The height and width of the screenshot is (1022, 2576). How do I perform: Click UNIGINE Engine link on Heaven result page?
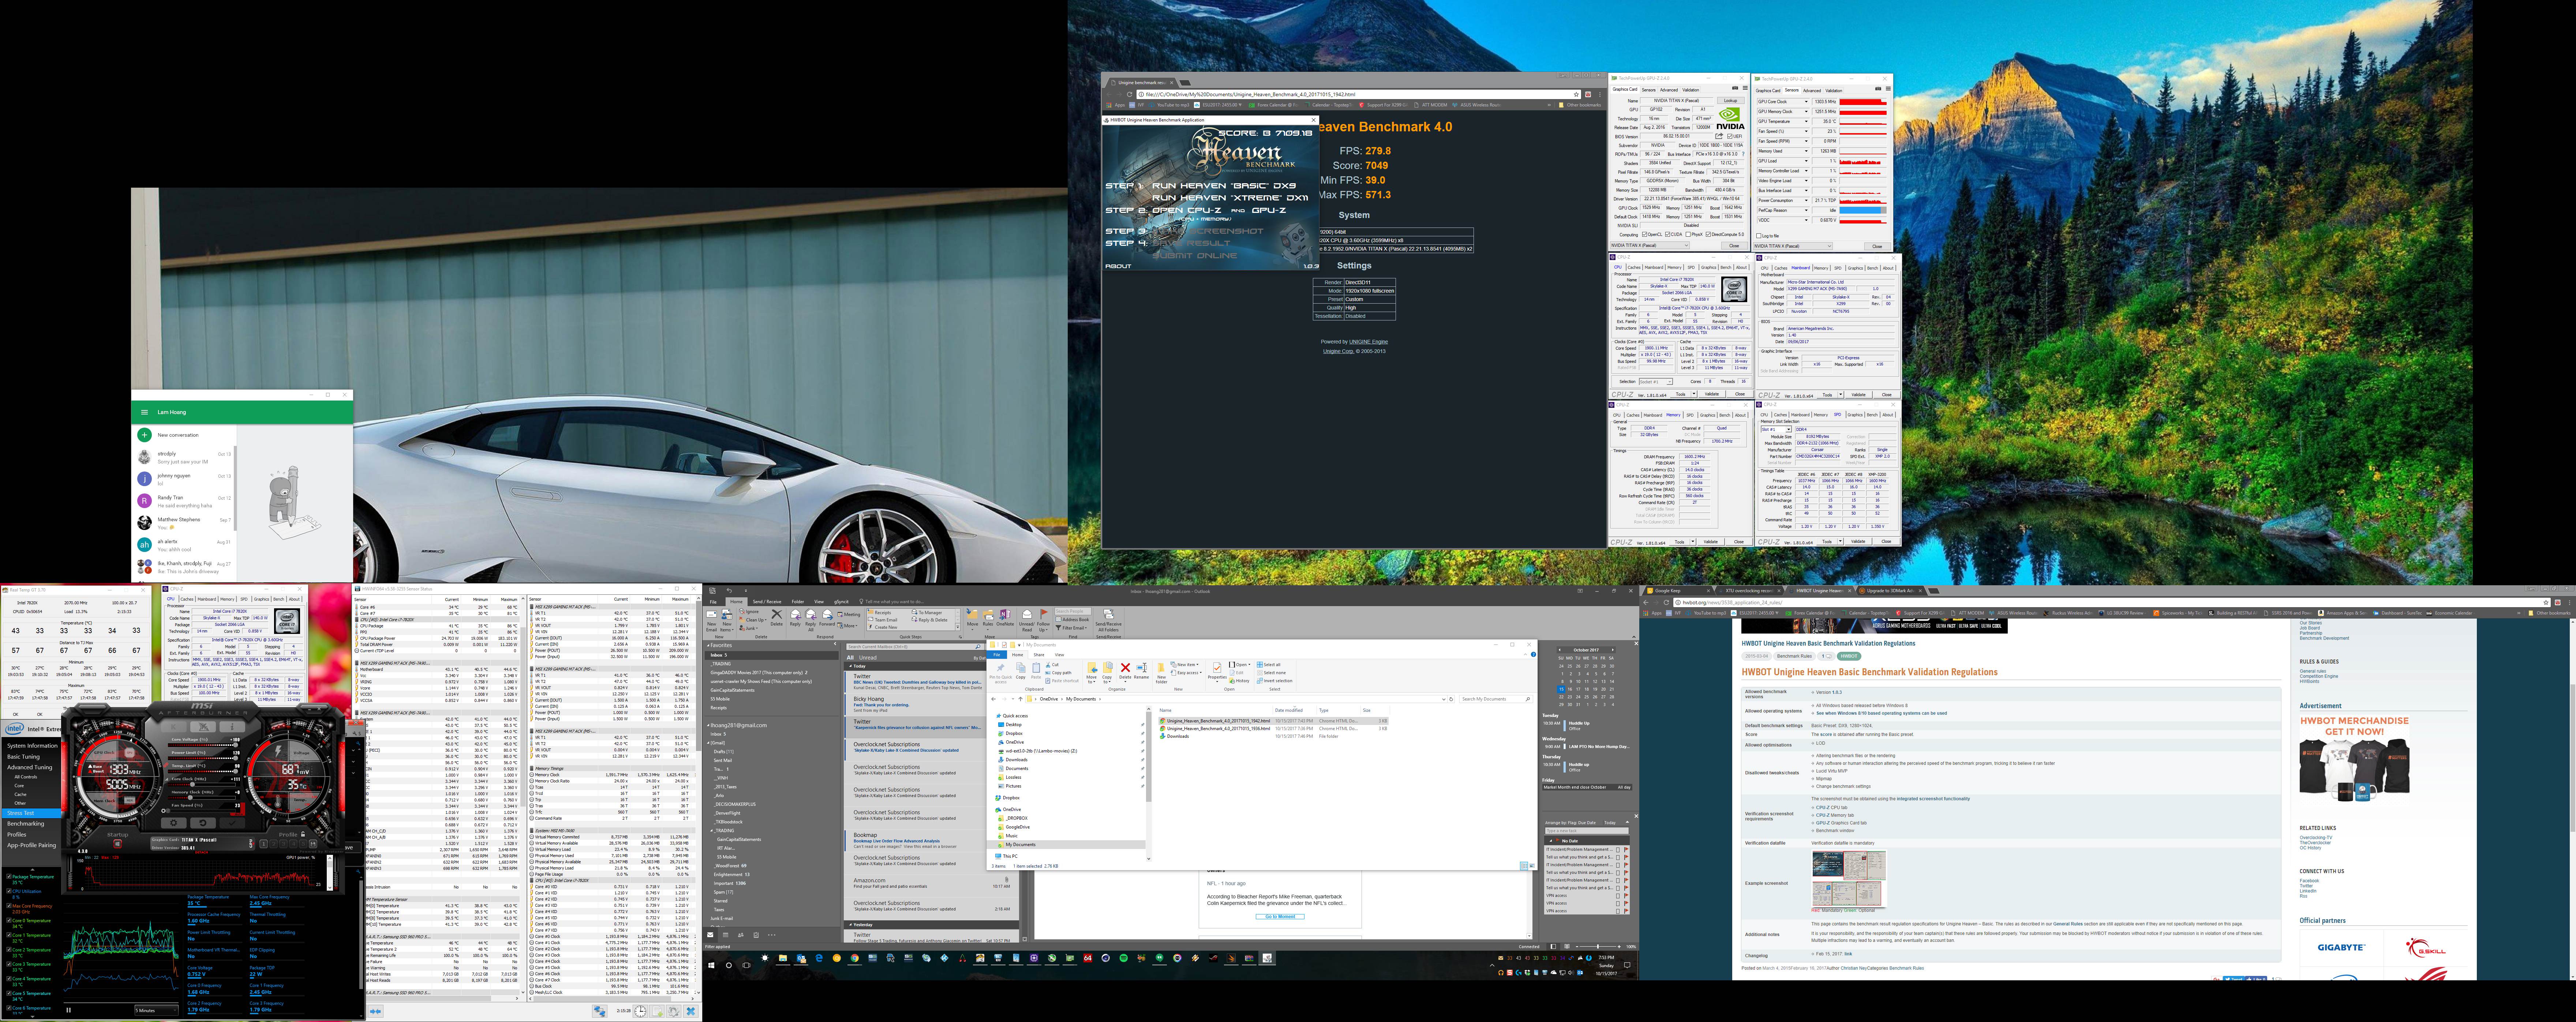[1369, 342]
